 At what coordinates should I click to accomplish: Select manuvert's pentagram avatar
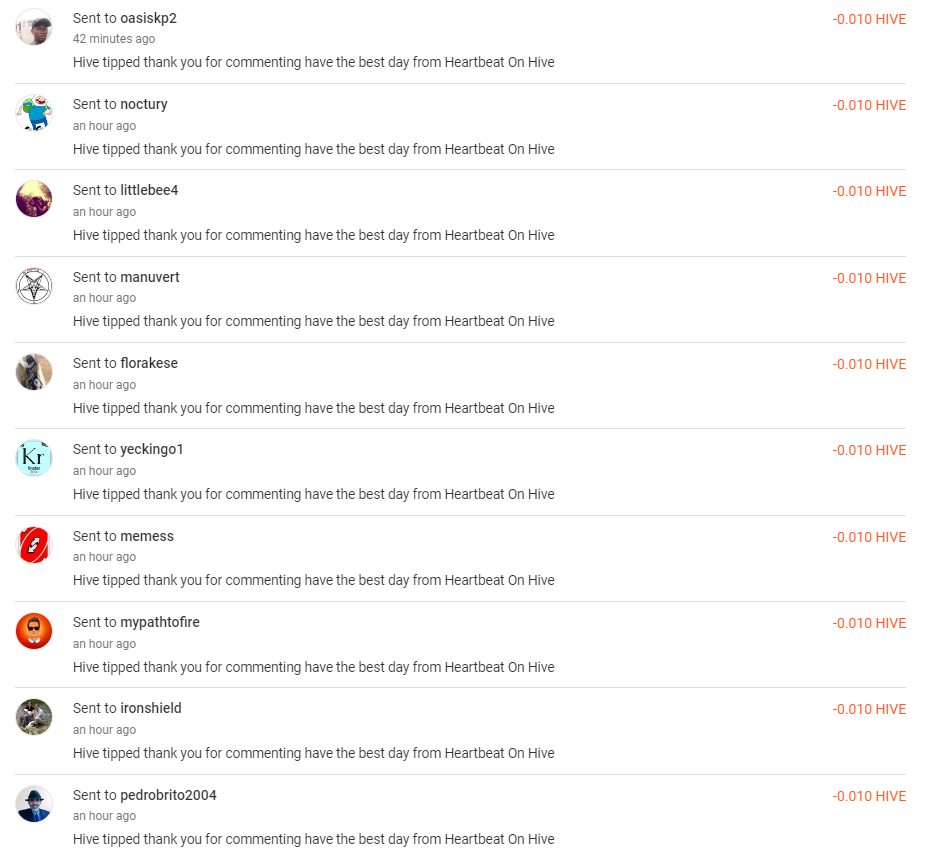[34, 286]
